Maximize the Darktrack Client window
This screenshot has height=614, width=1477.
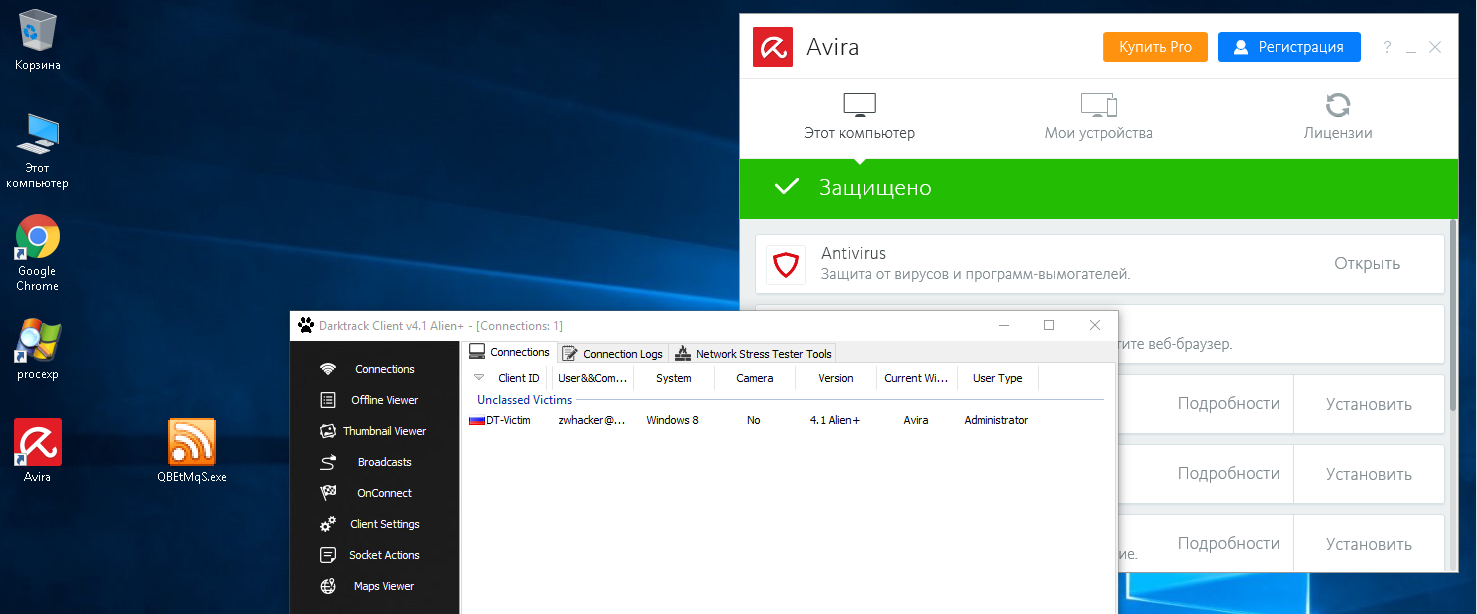pyautogui.click(x=1049, y=325)
